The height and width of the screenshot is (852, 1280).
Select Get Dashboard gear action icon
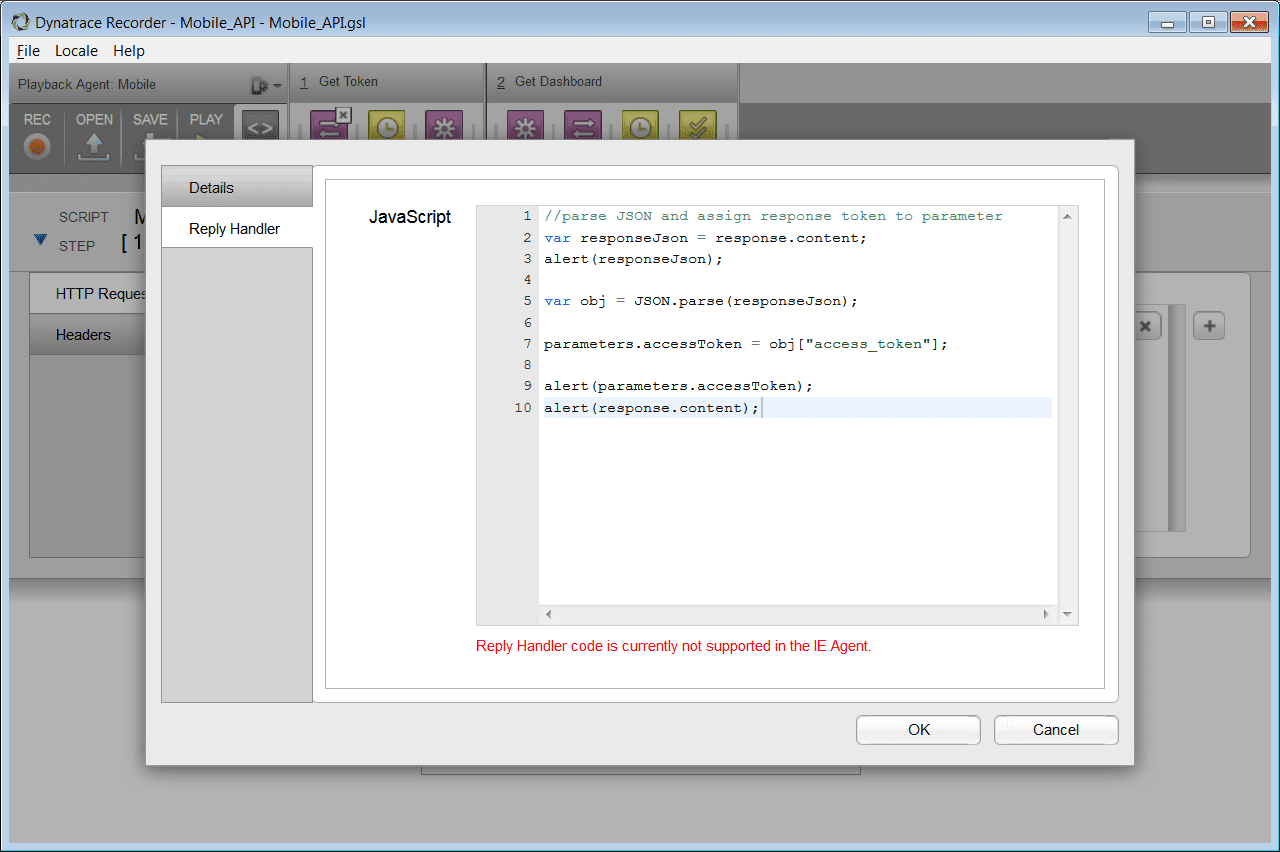click(525, 127)
